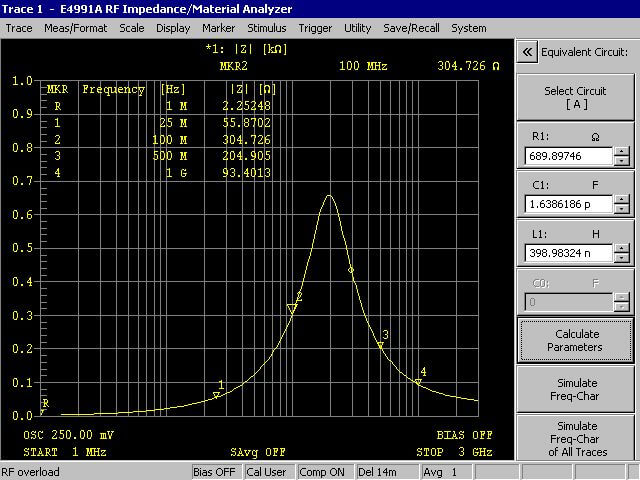640x480 pixels.
Task: Click Simulate Freq-Char of All Traces
Action: (576, 438)
